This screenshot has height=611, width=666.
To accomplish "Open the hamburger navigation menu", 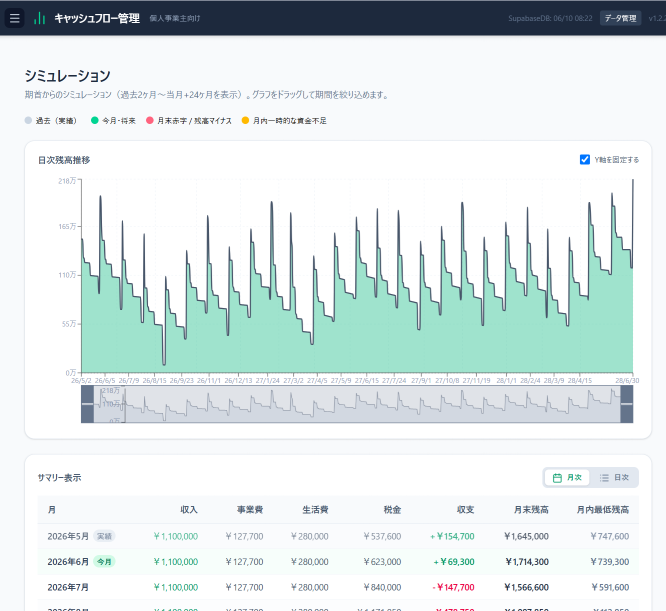I will [14, 18].
